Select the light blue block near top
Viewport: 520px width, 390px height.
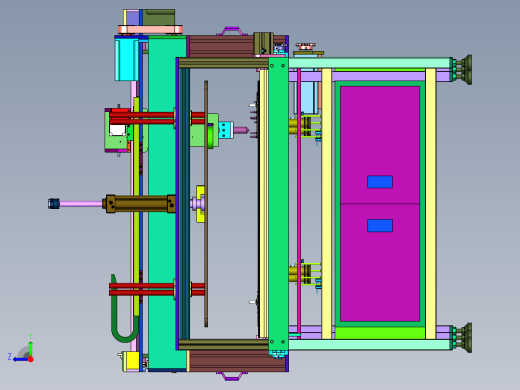(305, 98)
